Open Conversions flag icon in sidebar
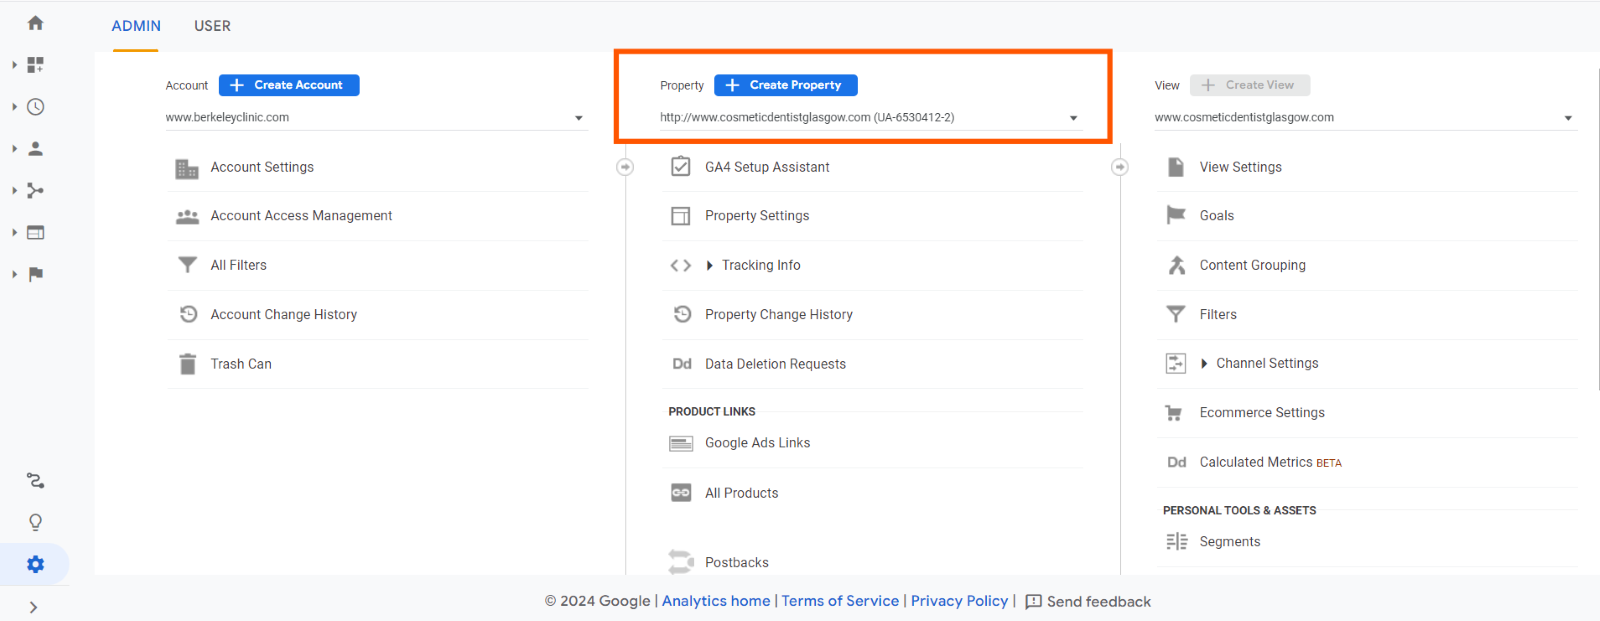 point(35,274)
